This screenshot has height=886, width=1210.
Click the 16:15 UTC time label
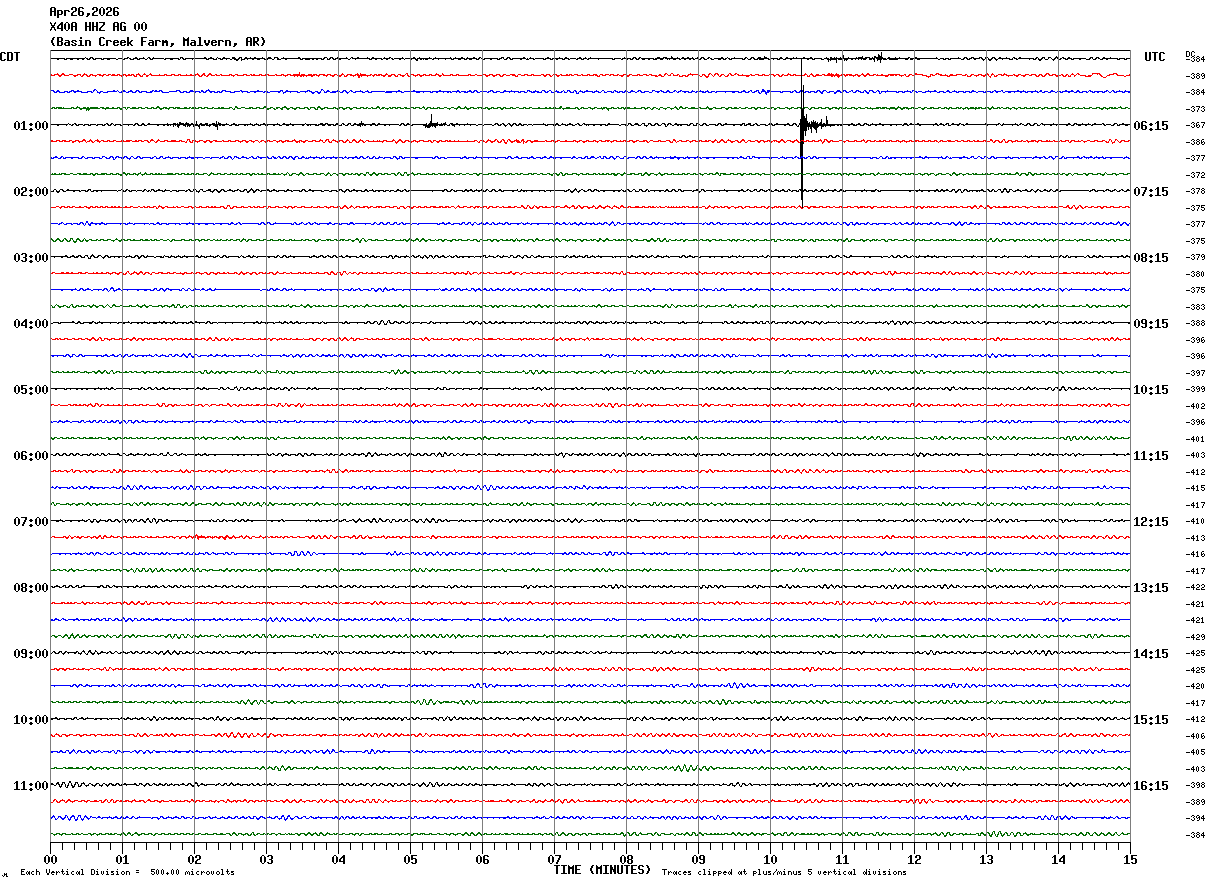(x=1150, y=785)
